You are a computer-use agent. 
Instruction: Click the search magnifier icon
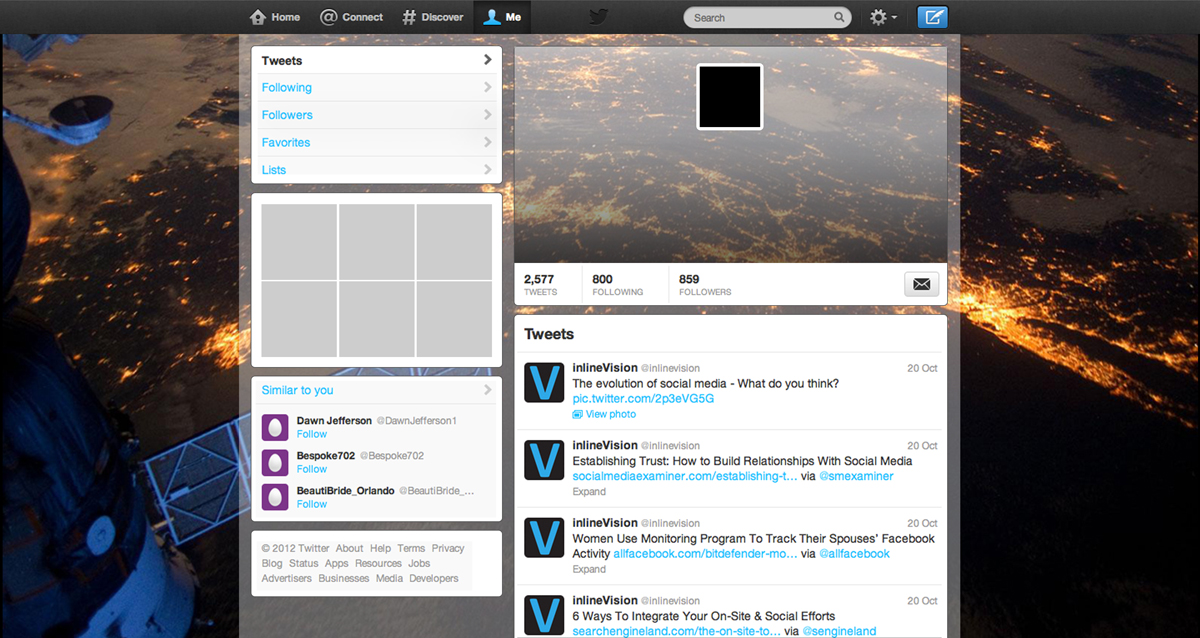click(x=839, y=17)
